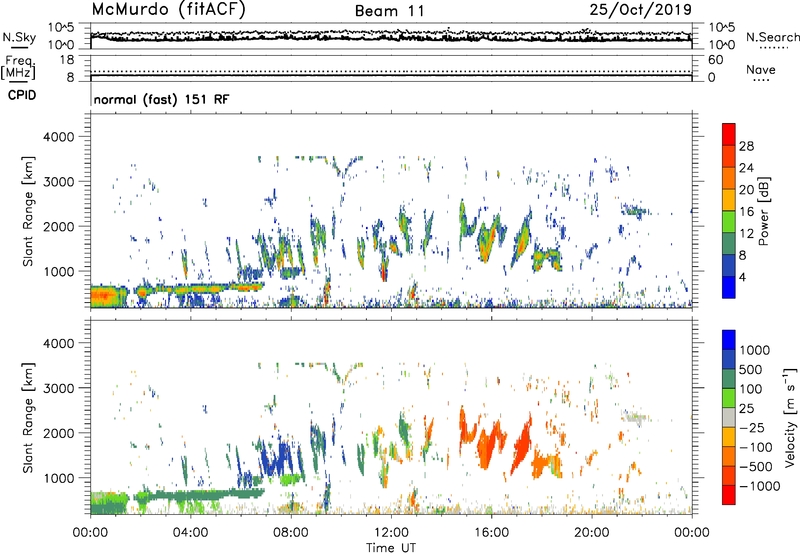This screenshot has height=554, width=800.
Task: Click the 3000 tick of the velocity panel
Action: point(59,388)
